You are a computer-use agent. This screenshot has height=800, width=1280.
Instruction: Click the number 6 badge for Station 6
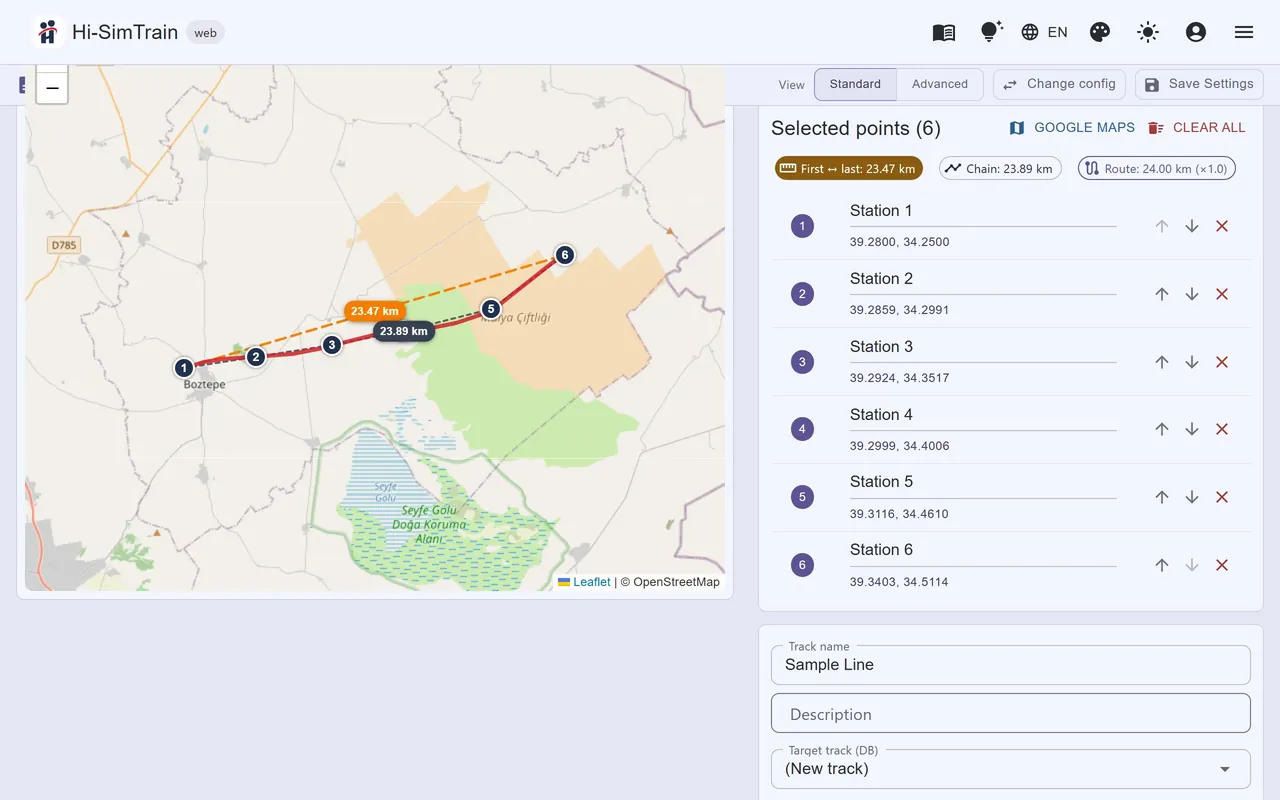tap(802, 565)
